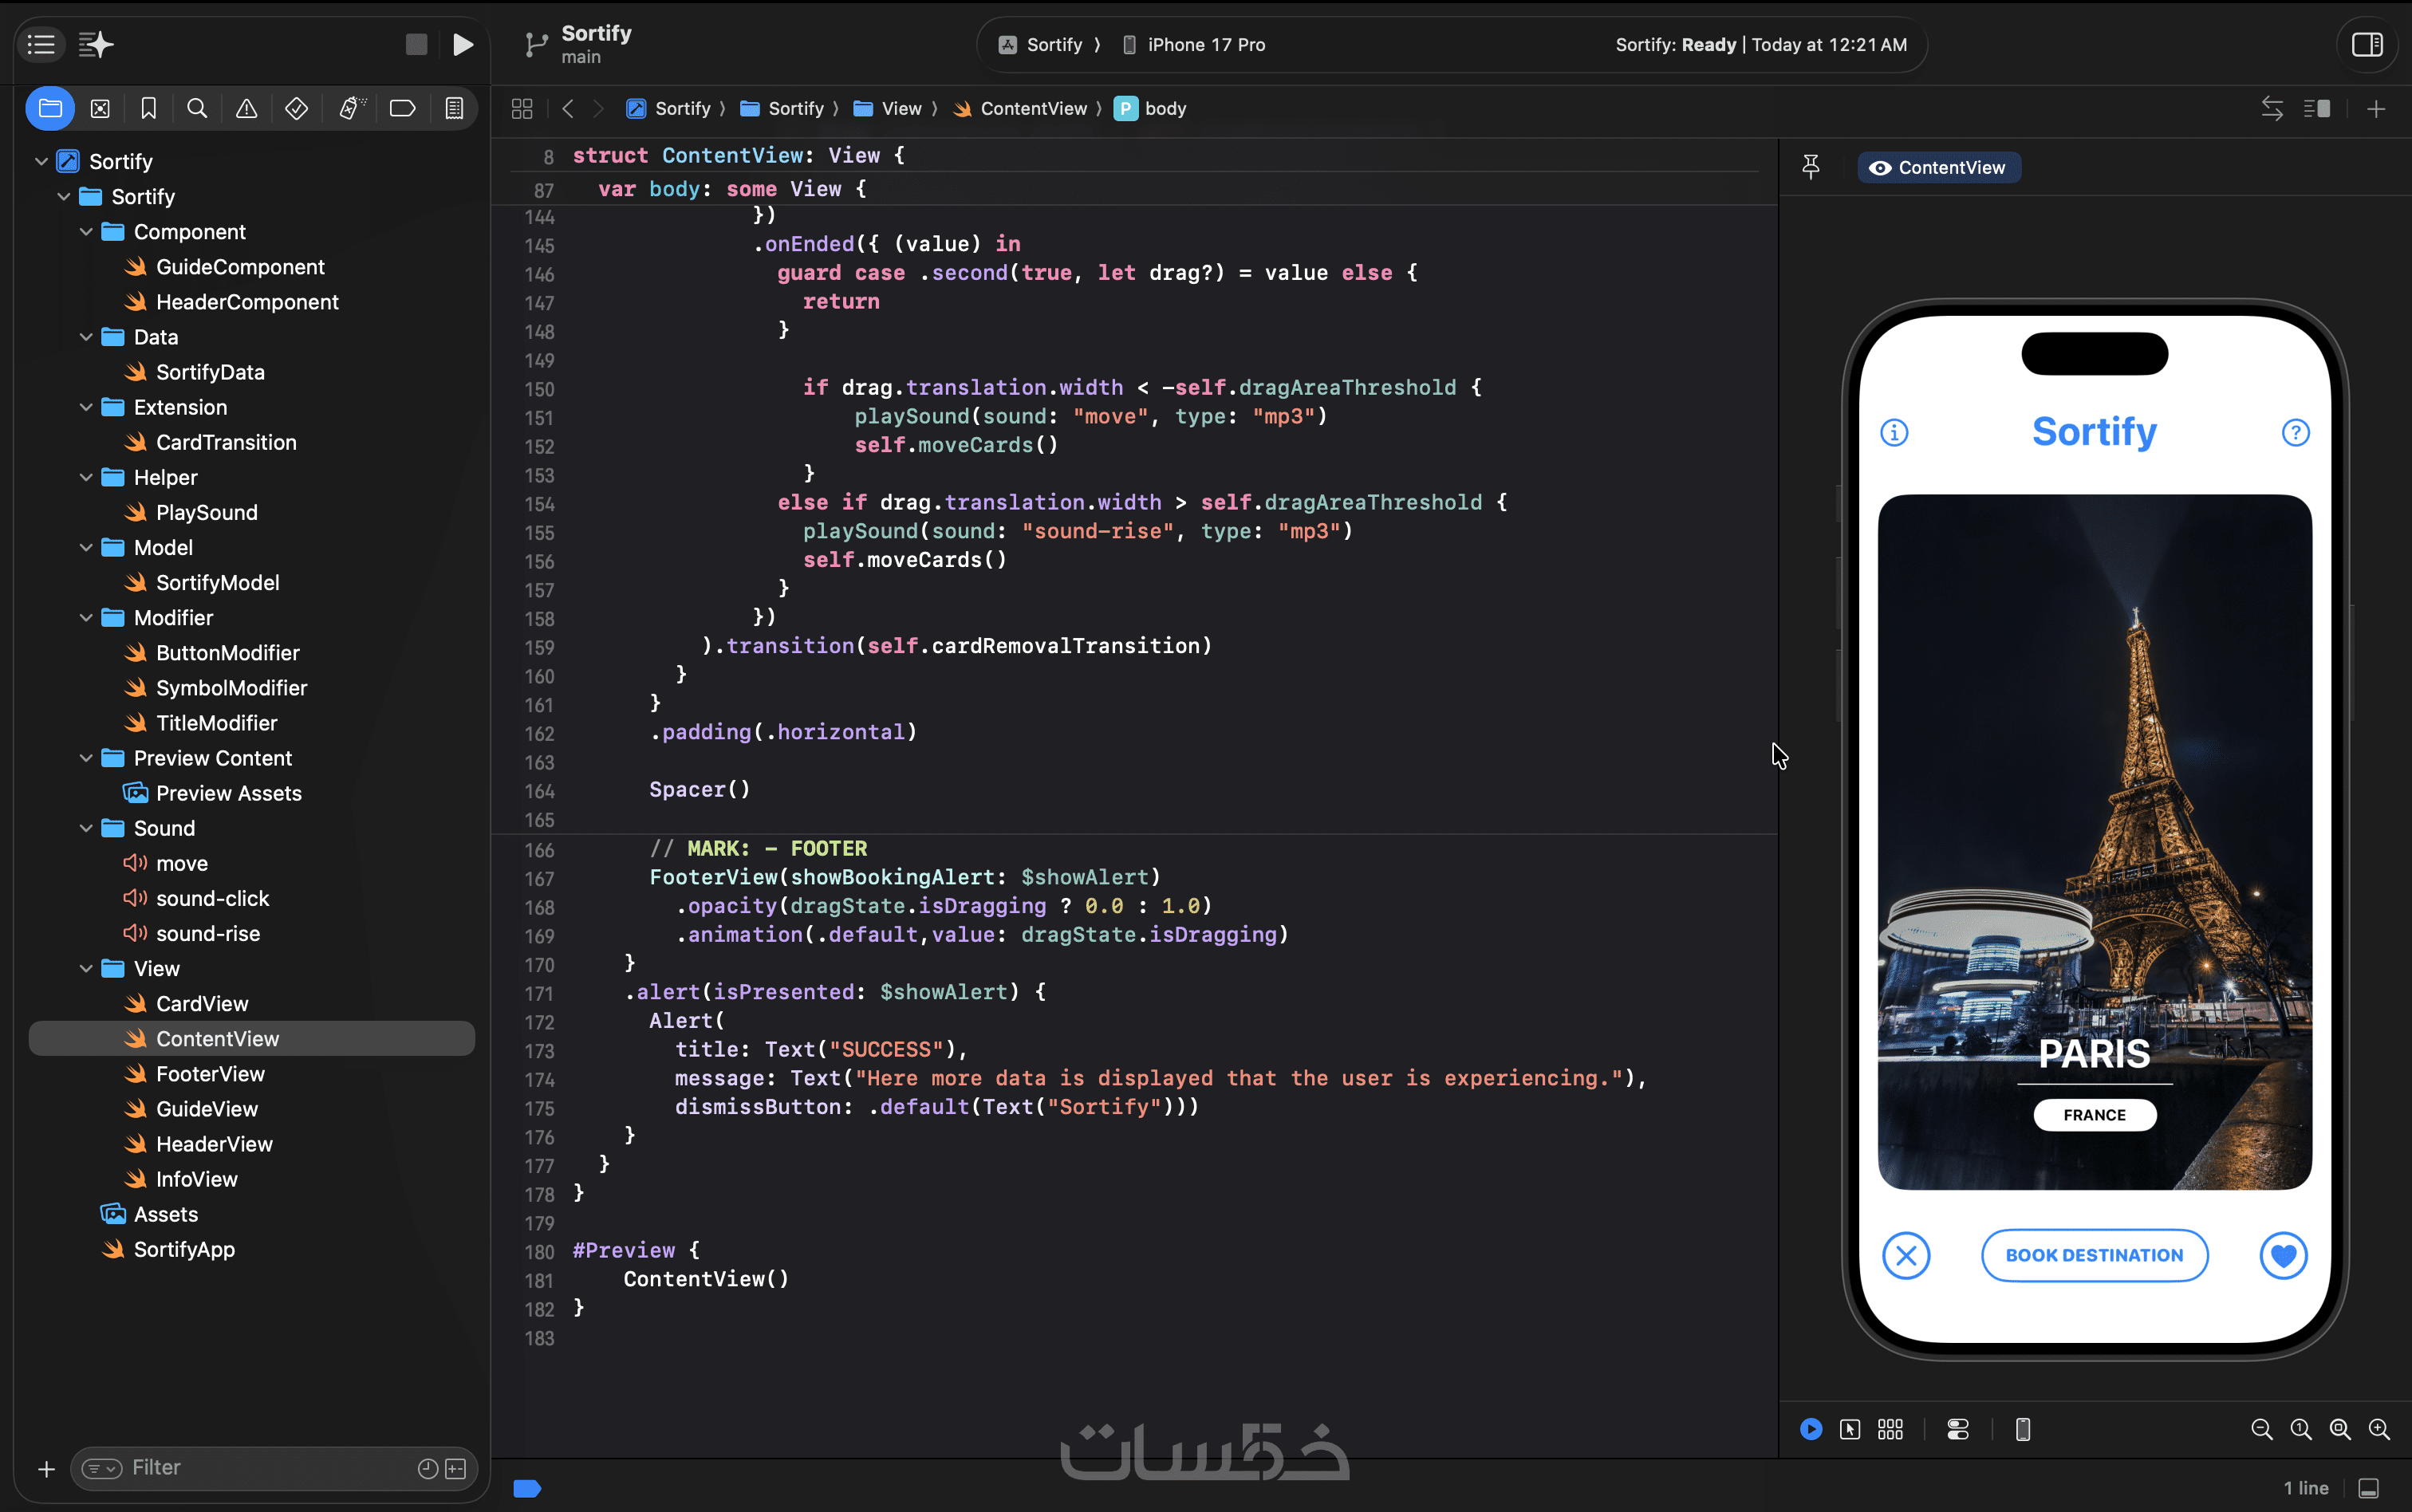Collapse the Modifier folder
Viewport: 2412px width, 1512px height.
pyautogui.click(x=86, y=618)
